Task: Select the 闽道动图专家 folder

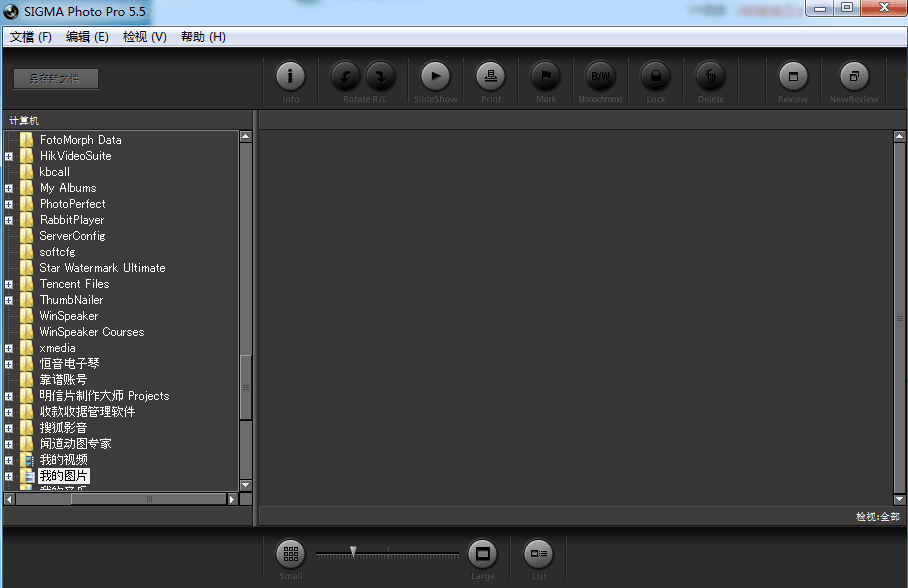Action: click(75, 444)
